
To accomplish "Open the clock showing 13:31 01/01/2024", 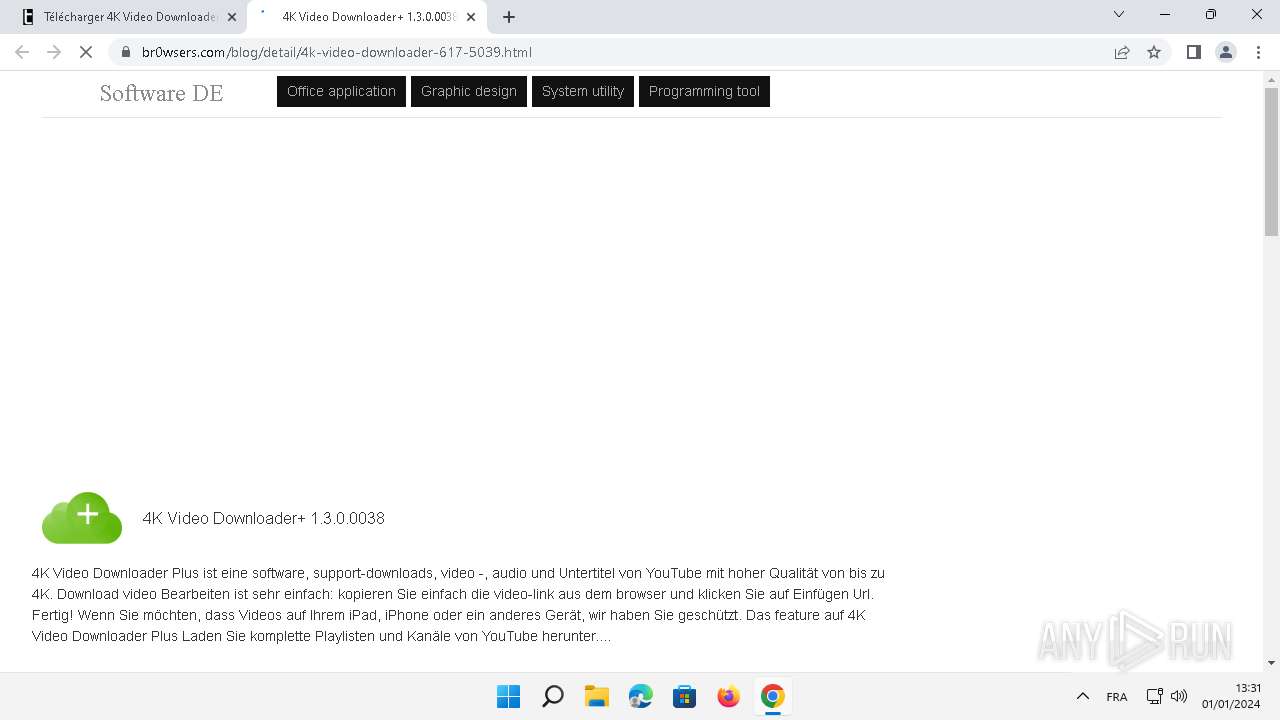I will [1231, 696].
